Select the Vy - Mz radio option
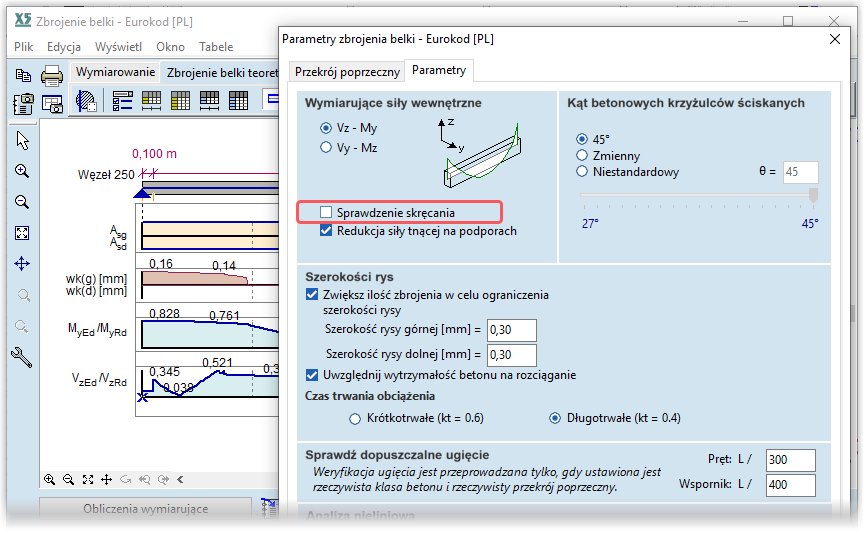 [x=326, y=147]
